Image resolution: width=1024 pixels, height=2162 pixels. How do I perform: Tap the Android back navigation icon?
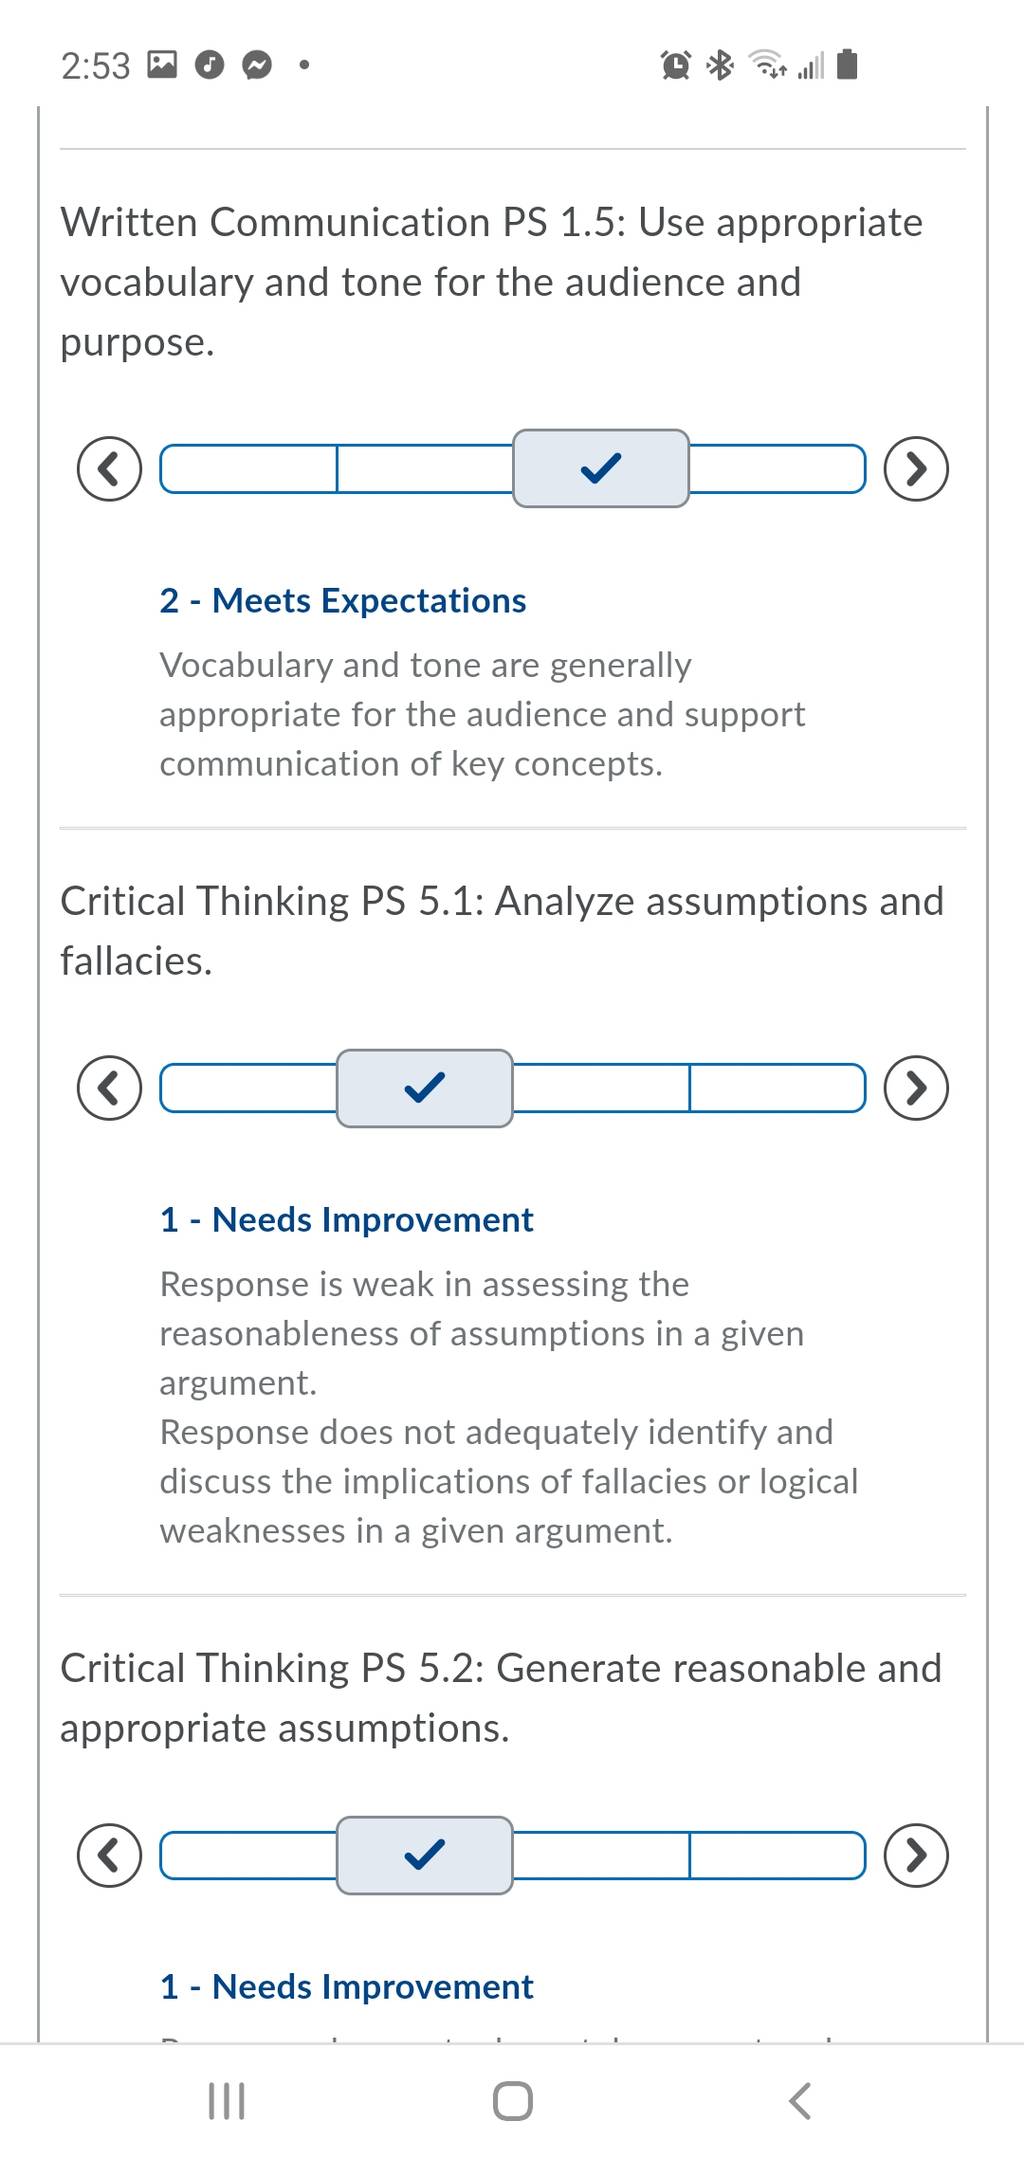(800, 2101)
